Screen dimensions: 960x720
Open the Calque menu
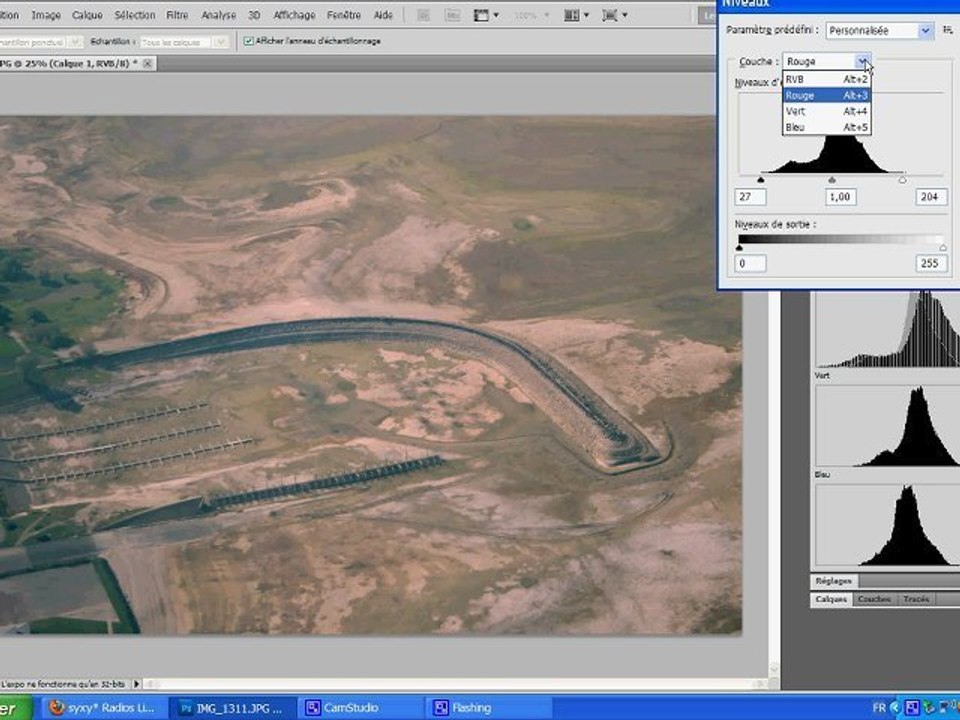(x=87, y=15)
